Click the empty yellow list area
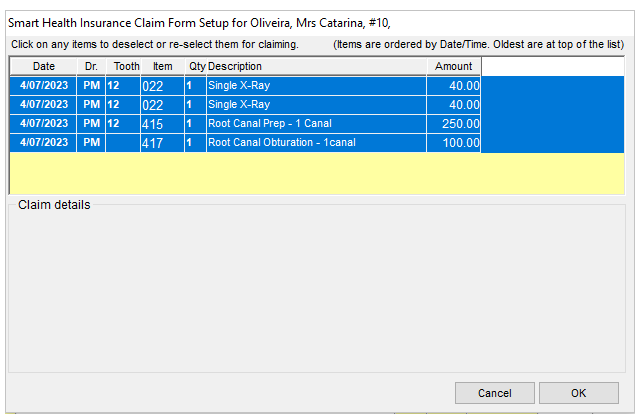640x420 pixels. pyautogui.click(x=317, y=173)
